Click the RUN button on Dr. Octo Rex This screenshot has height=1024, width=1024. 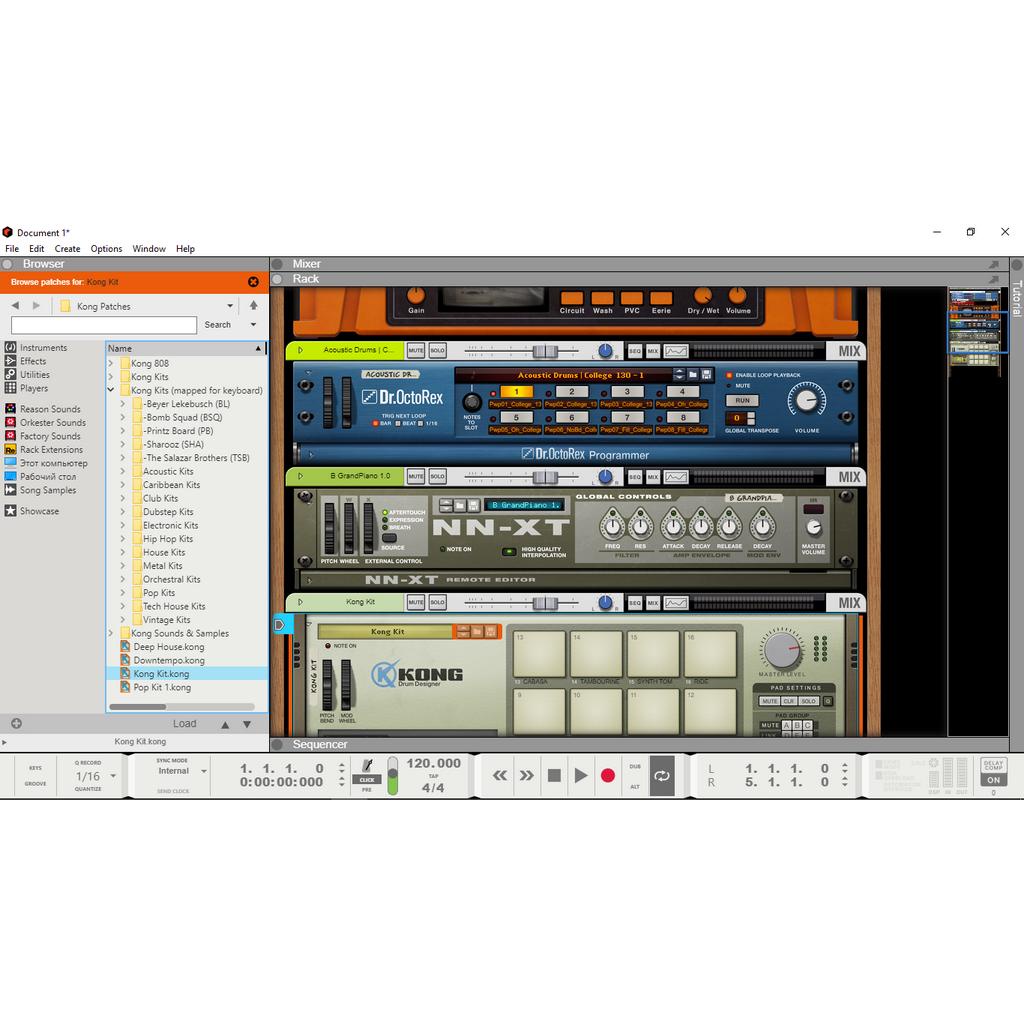tap(743, 400)
